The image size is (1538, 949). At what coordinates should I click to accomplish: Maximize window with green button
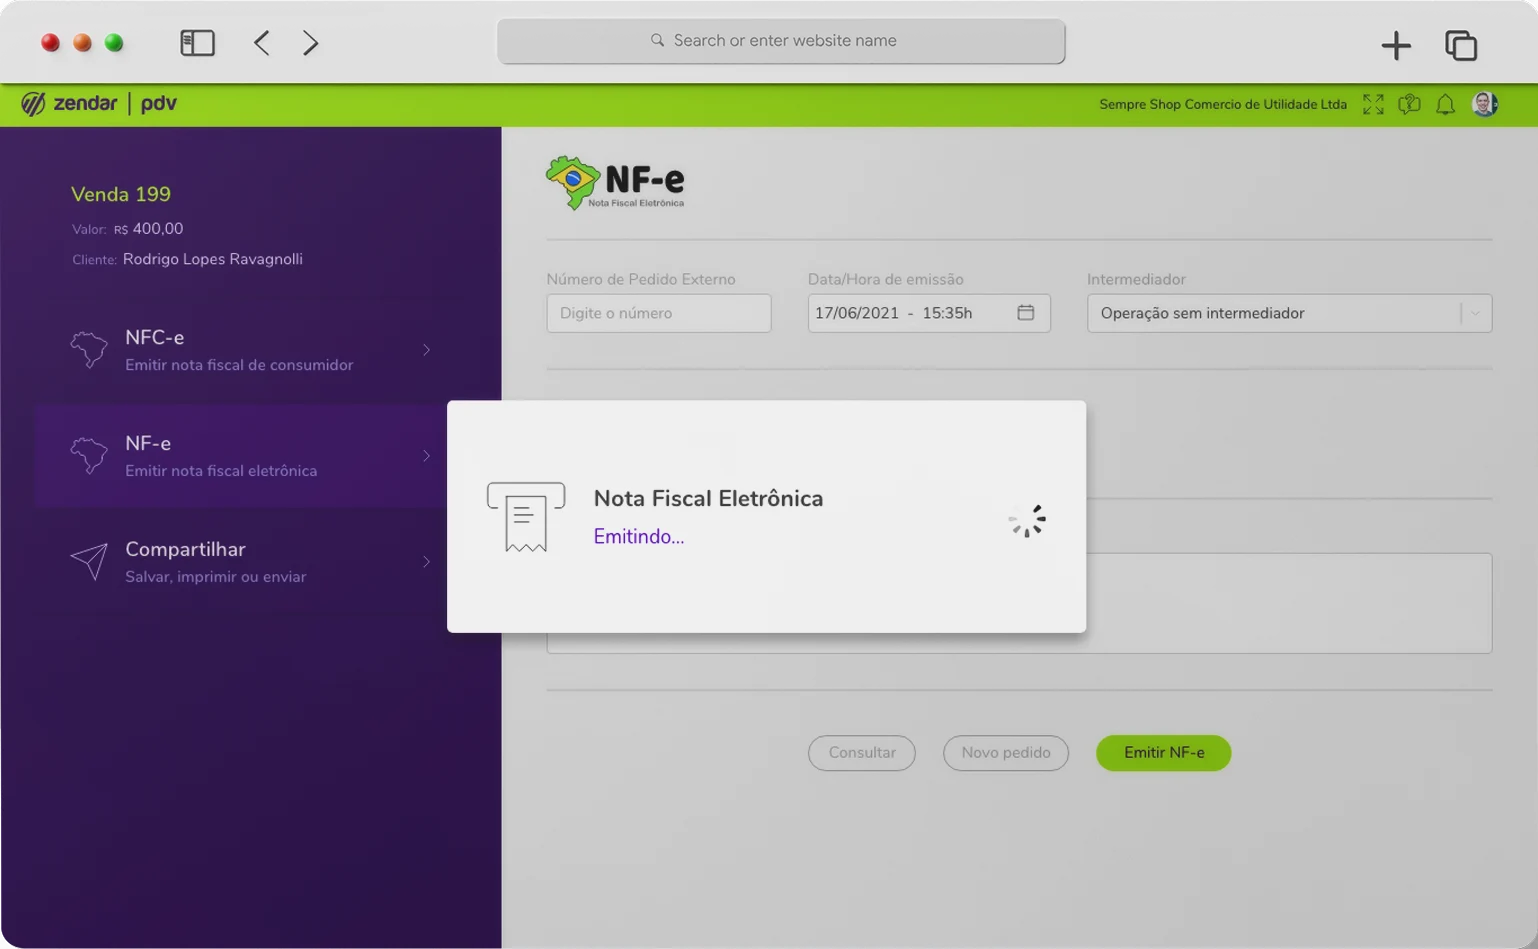pos(114,42)
